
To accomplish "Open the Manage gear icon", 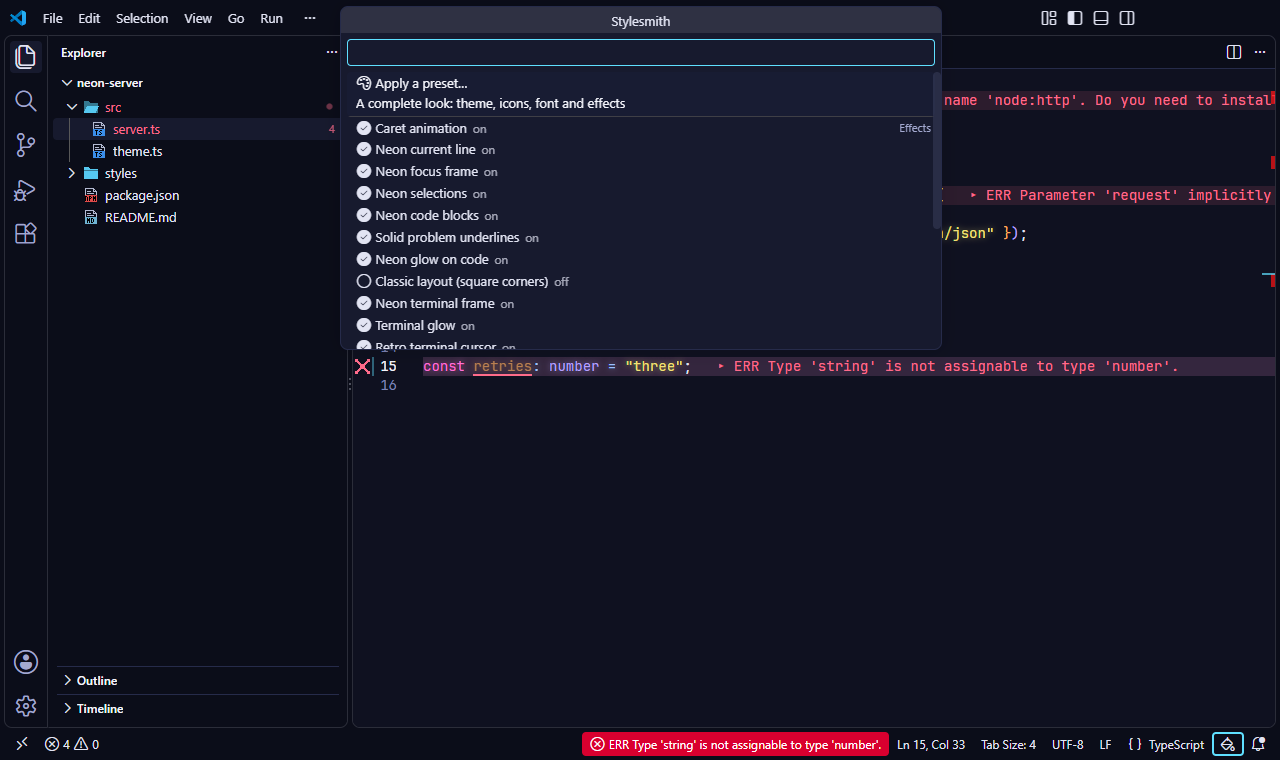I will 26,706.
